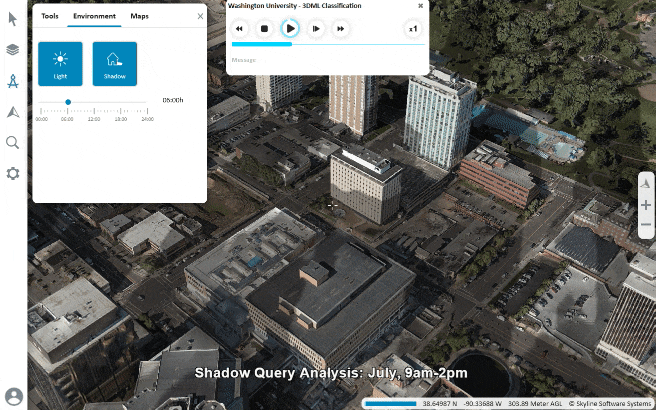
Task: Switch to the Tools tab
Action: pyautogui.click(x=49, y=16)
